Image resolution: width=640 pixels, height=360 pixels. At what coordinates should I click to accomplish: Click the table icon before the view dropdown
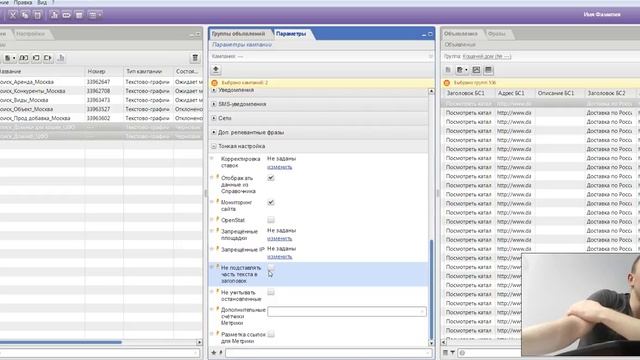pos(79,15)
